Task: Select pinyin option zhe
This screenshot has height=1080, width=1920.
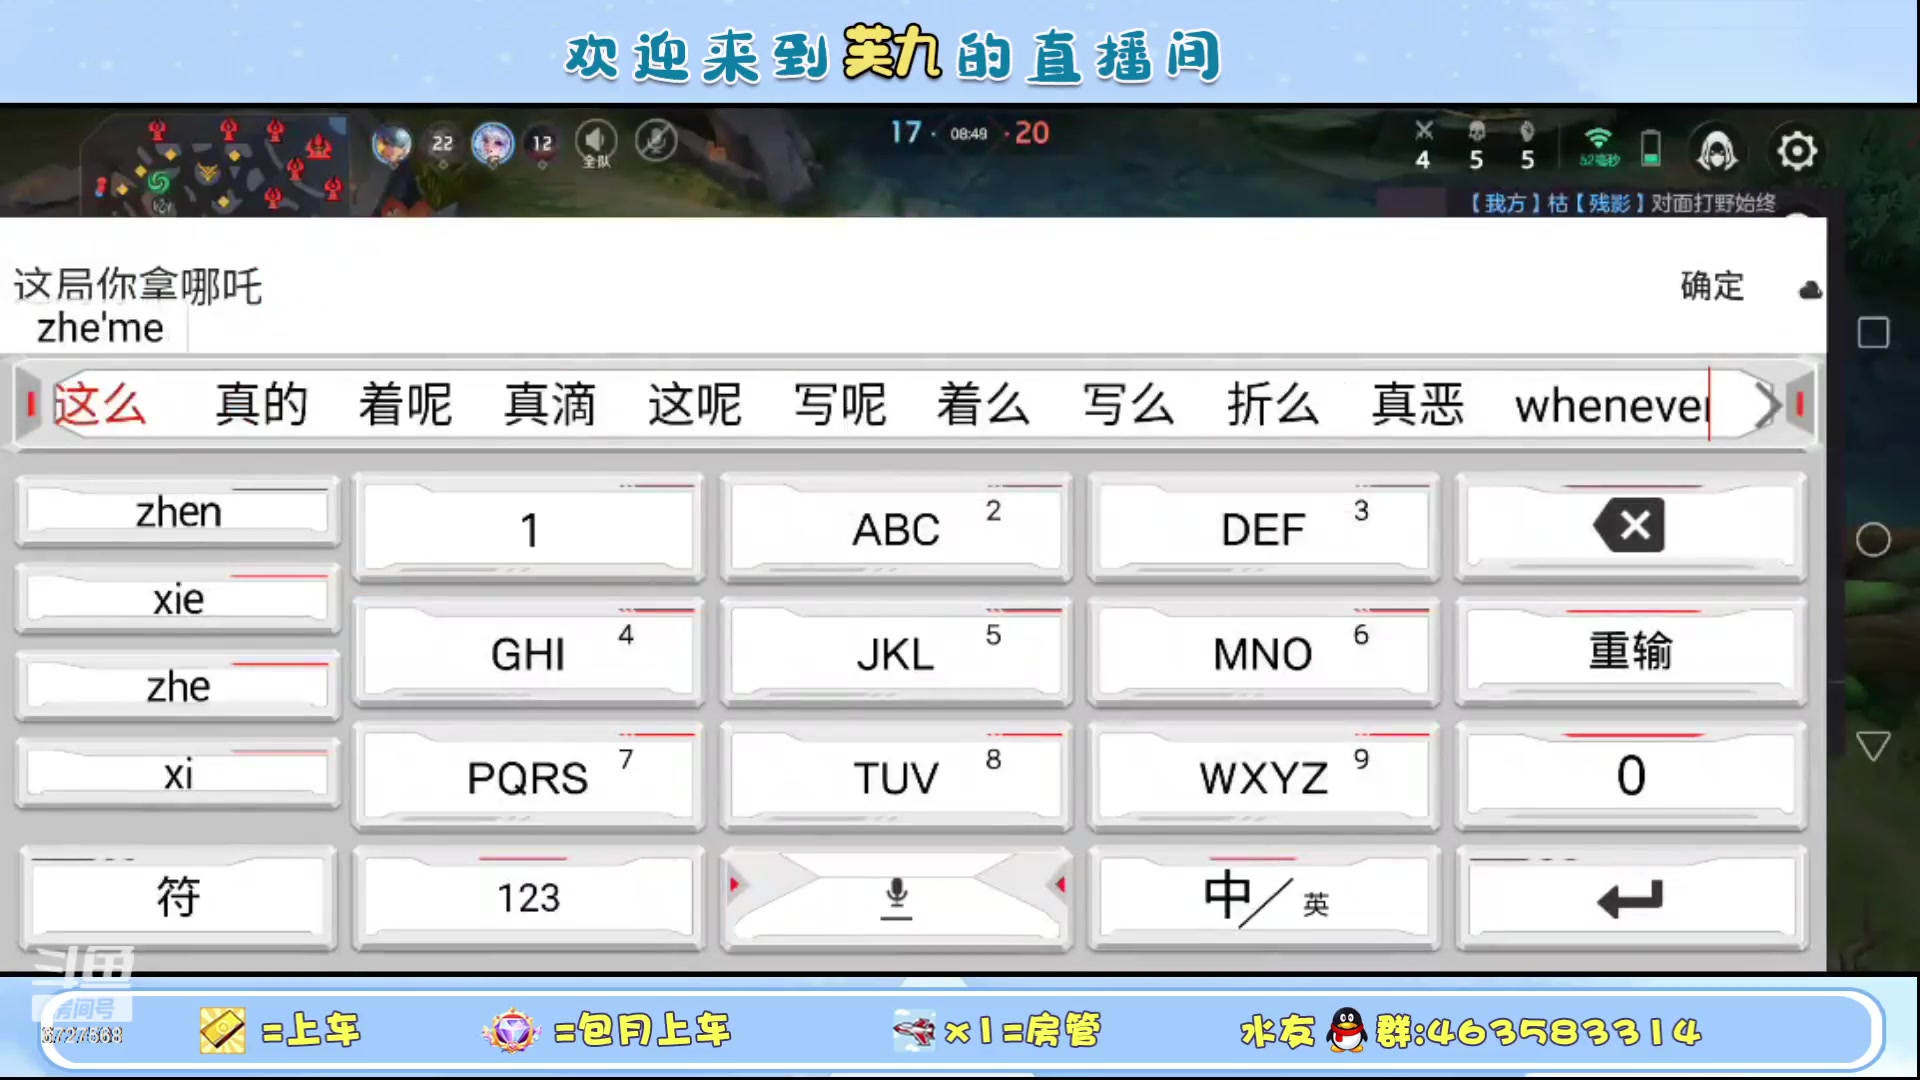Action: click(x=178, y=687)
